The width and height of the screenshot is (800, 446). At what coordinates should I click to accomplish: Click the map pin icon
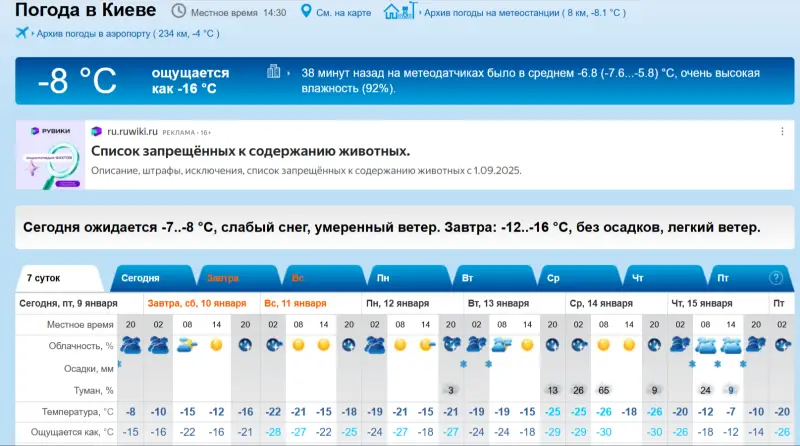pyautogui.click(x=307, y=12)
